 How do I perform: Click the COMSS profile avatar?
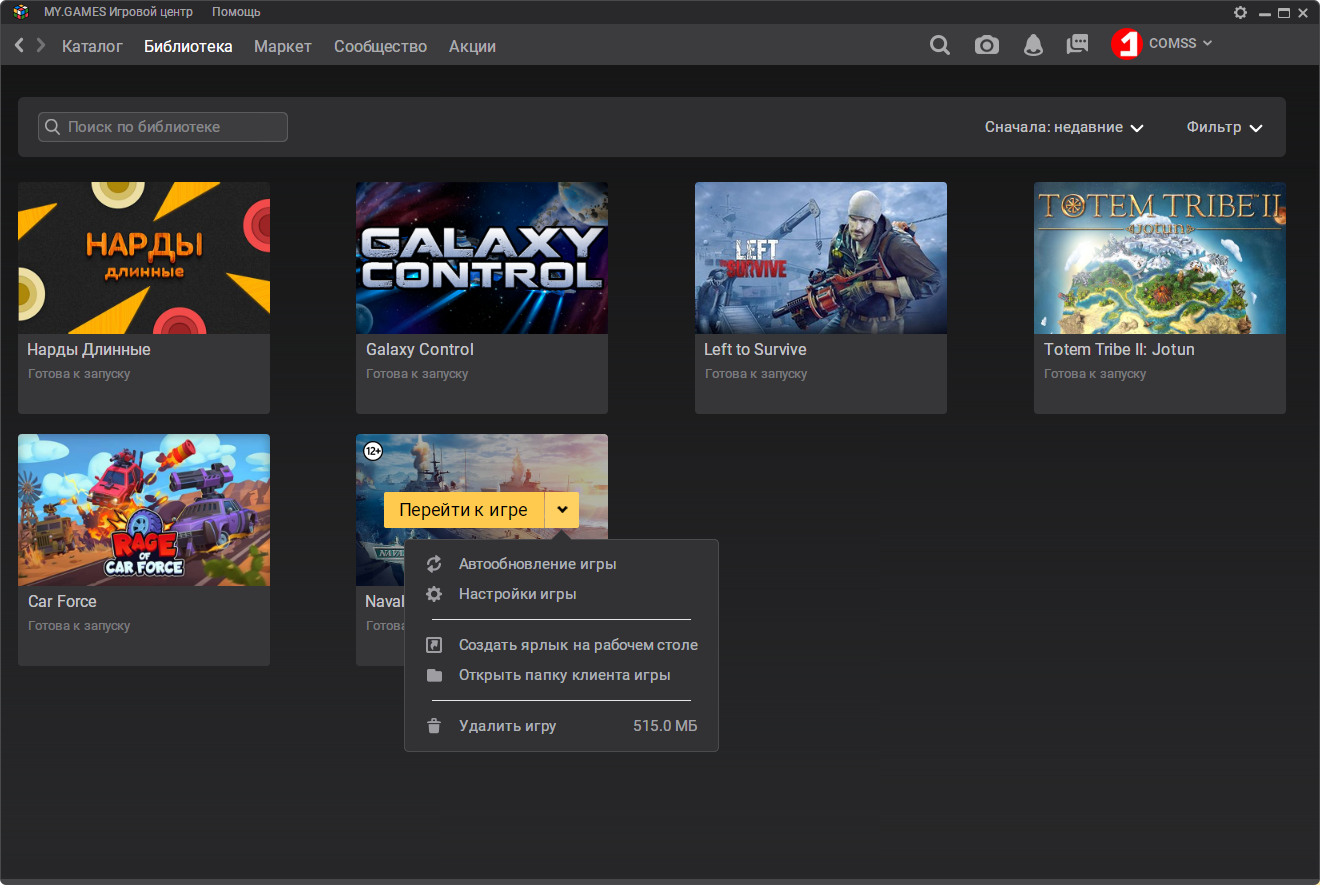[1126, 44]
